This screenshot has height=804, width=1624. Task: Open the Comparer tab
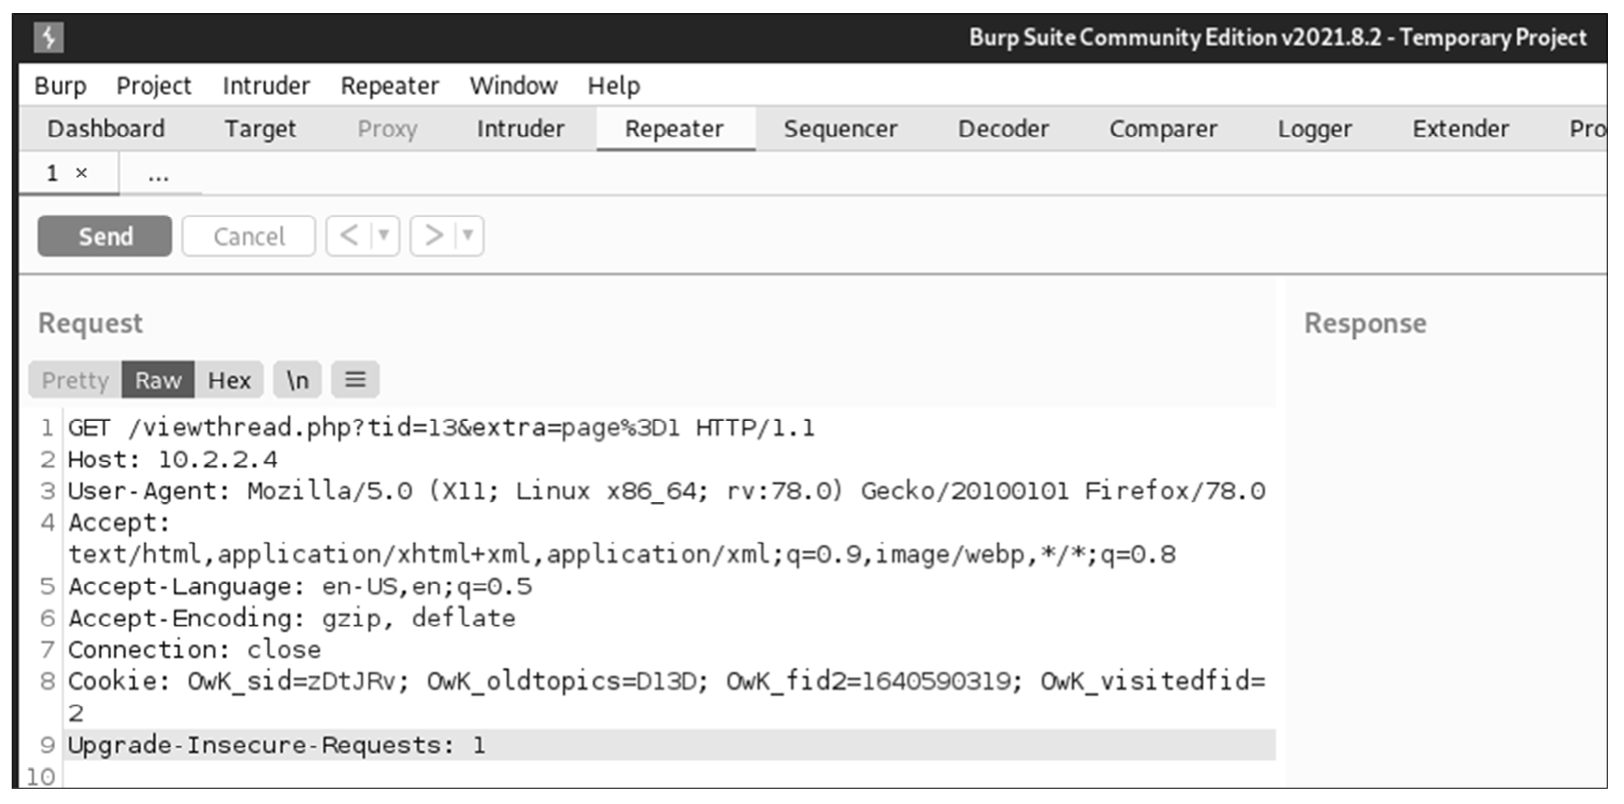[1163, 129]
